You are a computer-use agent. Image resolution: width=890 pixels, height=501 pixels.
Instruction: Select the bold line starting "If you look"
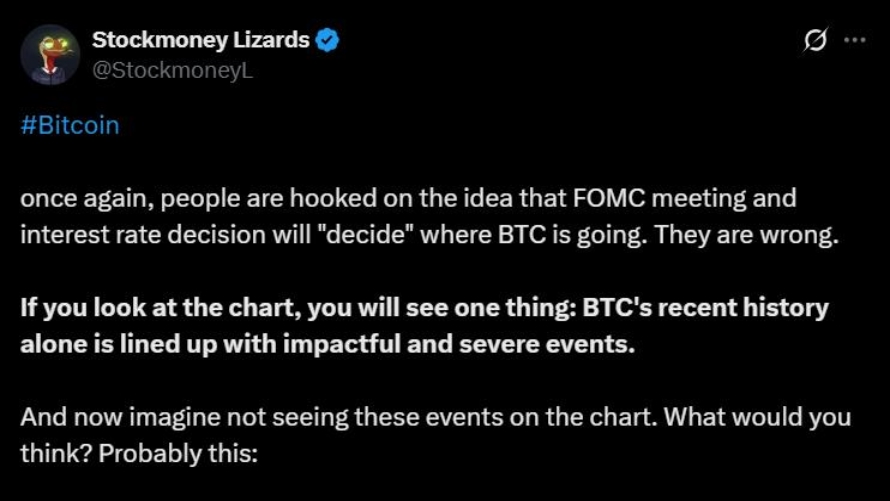[425, 308]
